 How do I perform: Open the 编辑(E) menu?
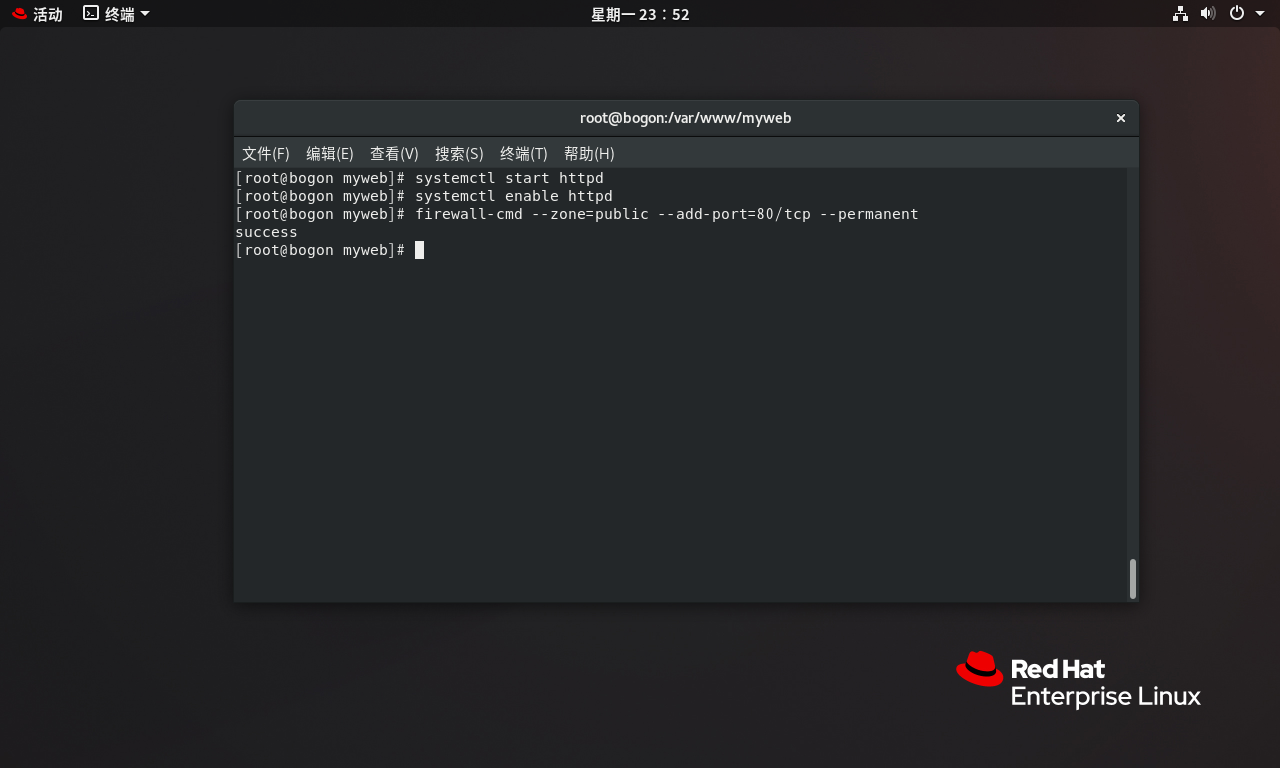tap(329, 153)
